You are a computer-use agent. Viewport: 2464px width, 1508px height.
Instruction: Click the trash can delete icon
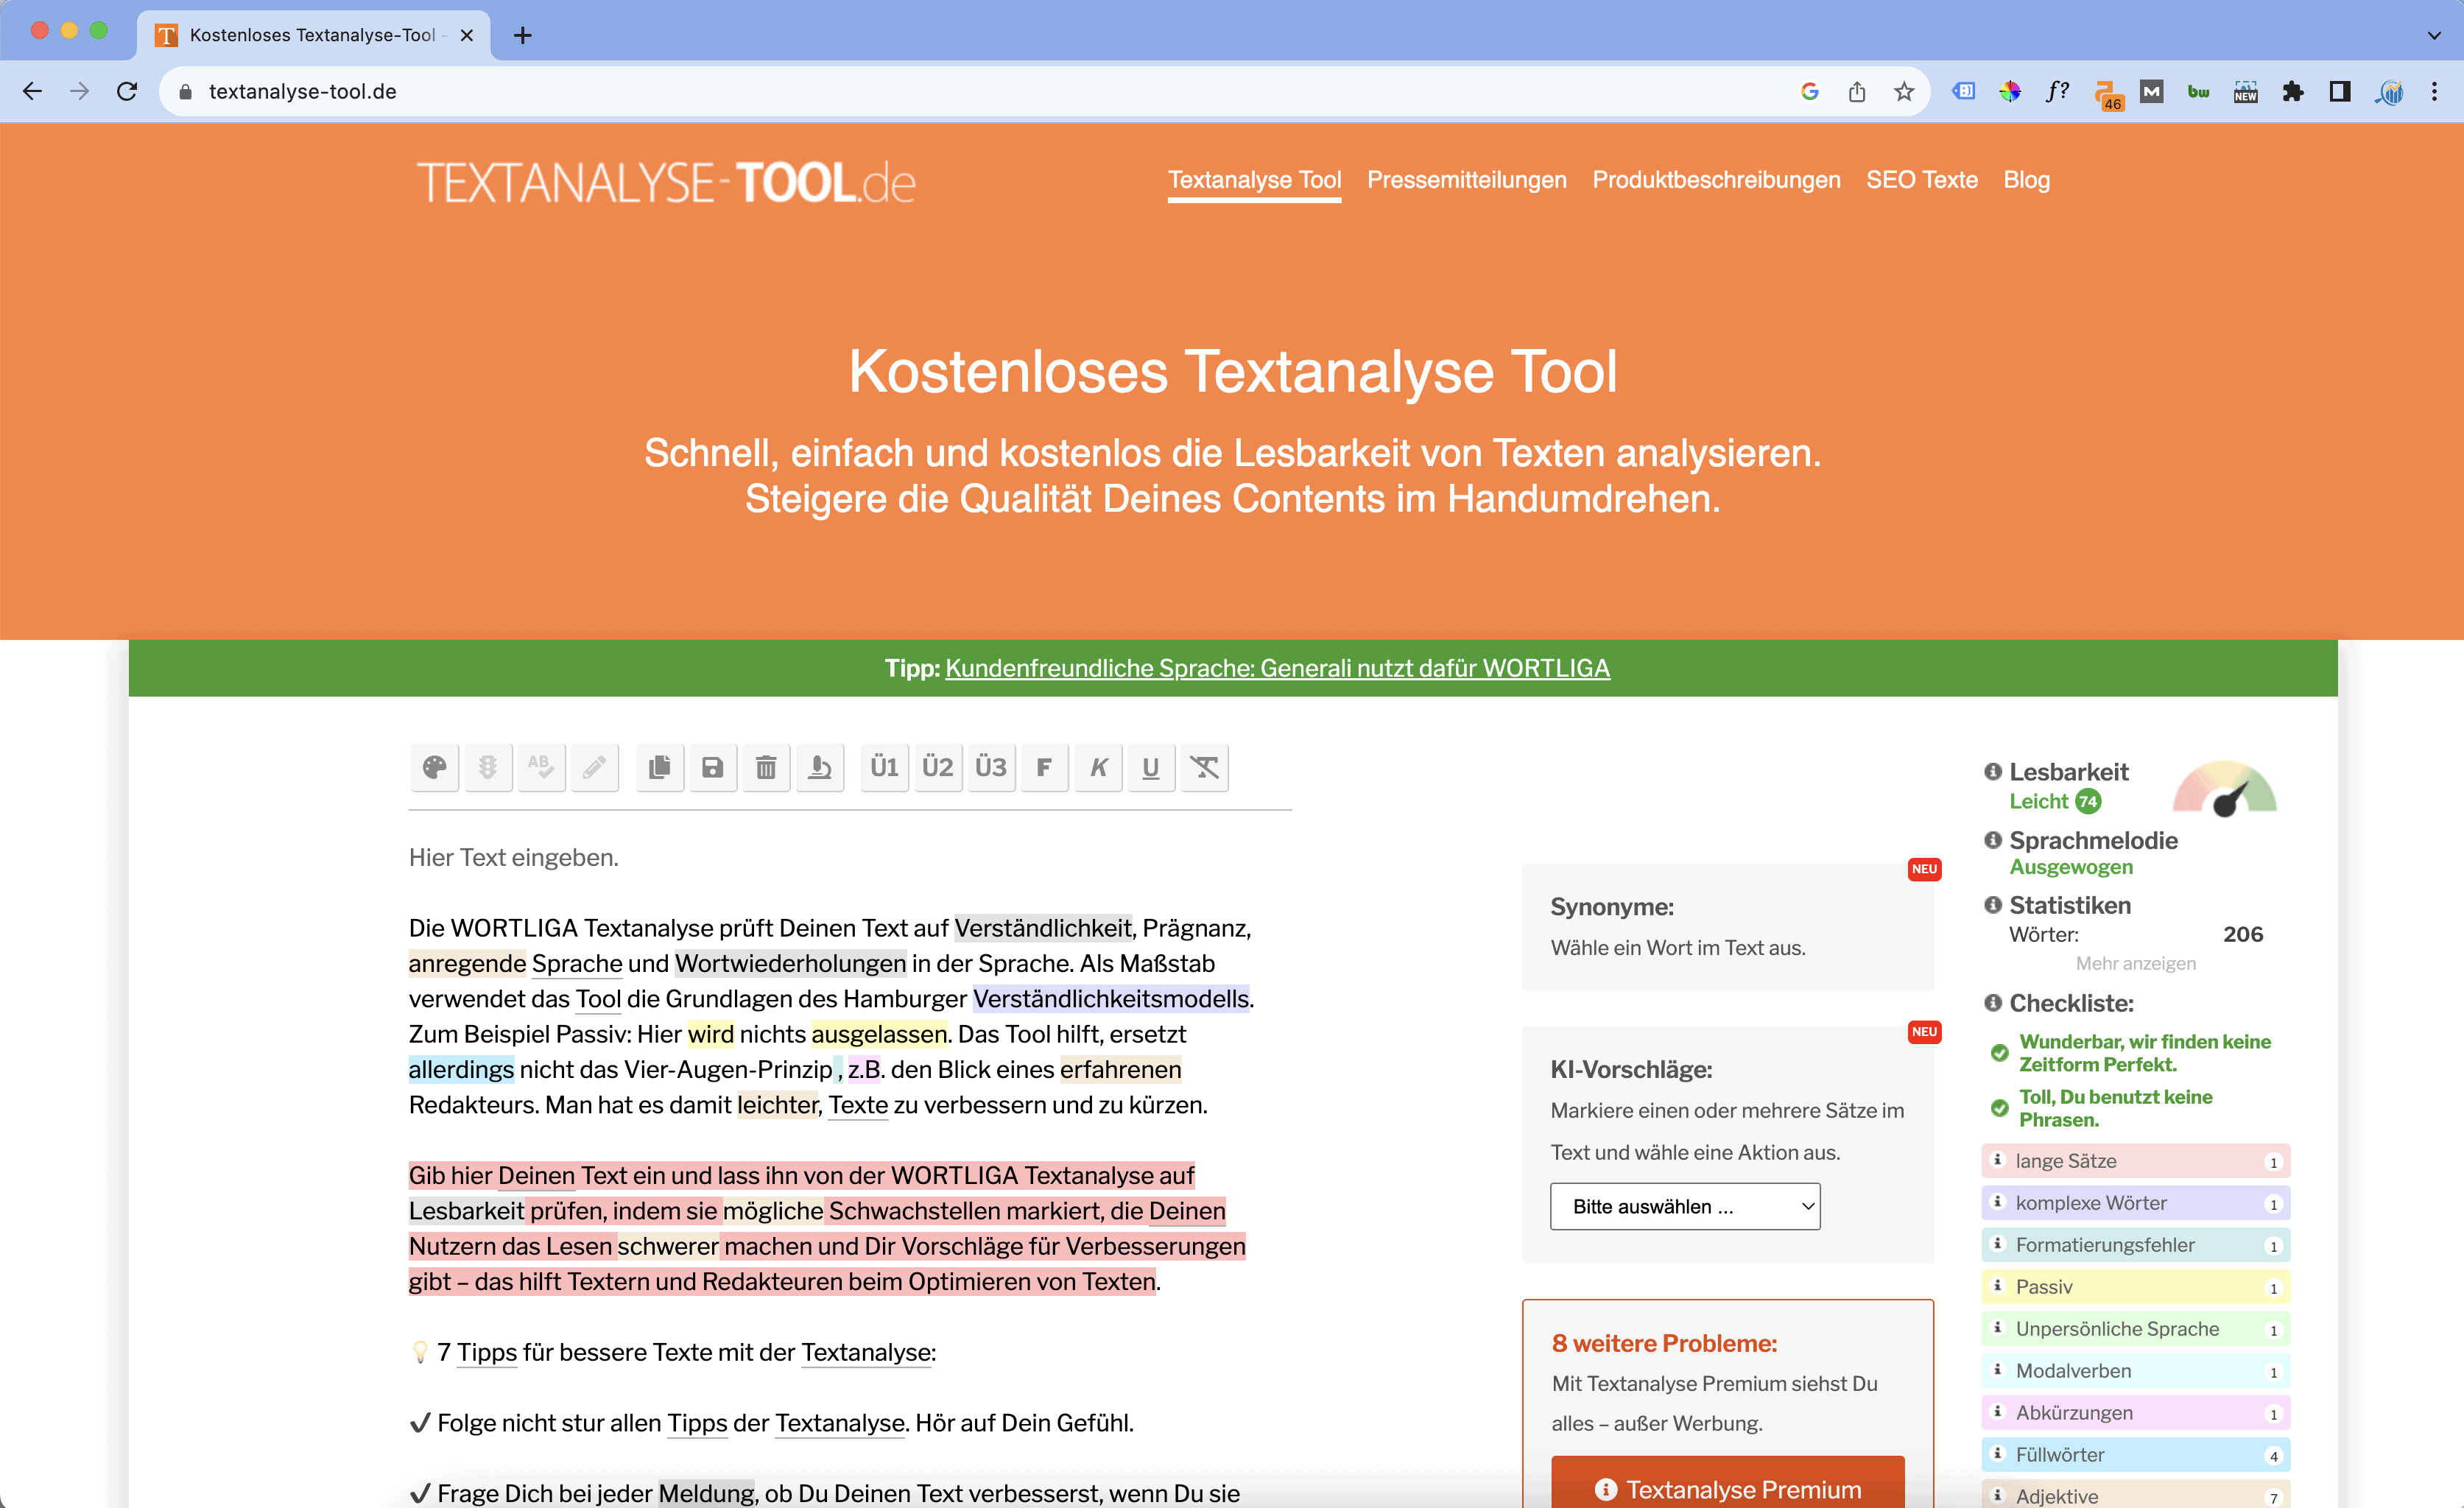click(766, 767)
